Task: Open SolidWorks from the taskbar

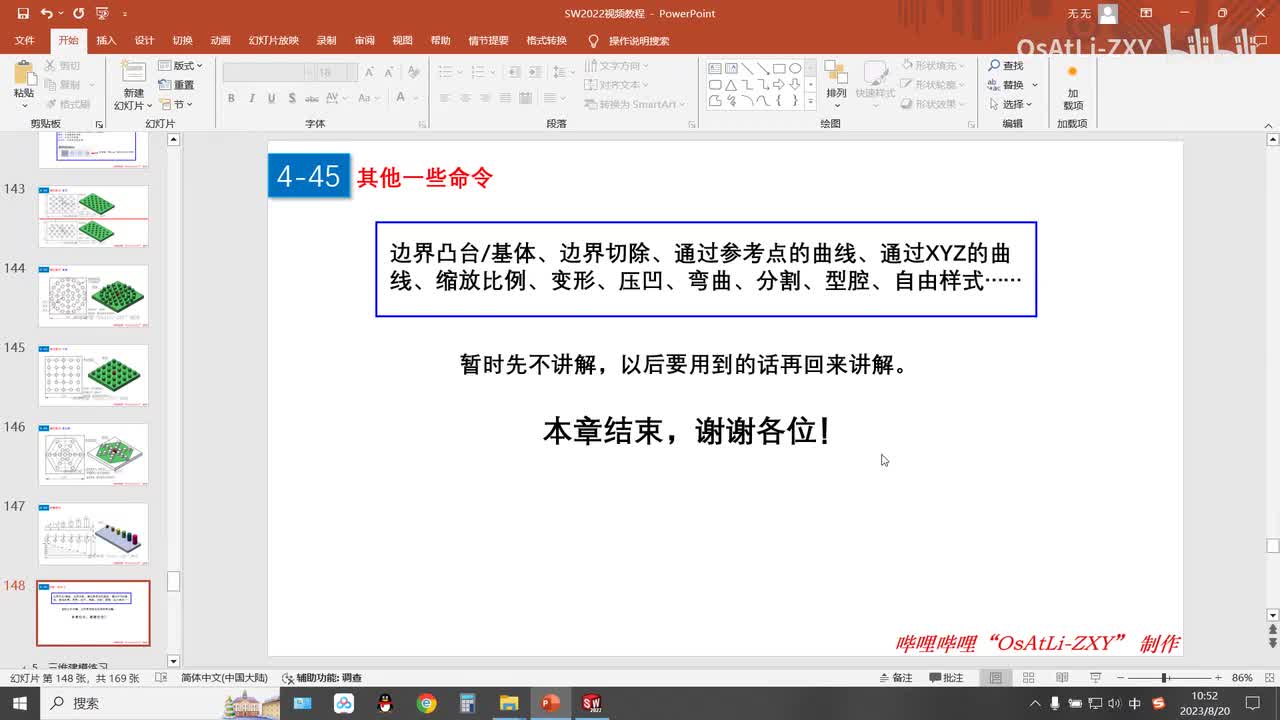Action: [x=592, y=703]
